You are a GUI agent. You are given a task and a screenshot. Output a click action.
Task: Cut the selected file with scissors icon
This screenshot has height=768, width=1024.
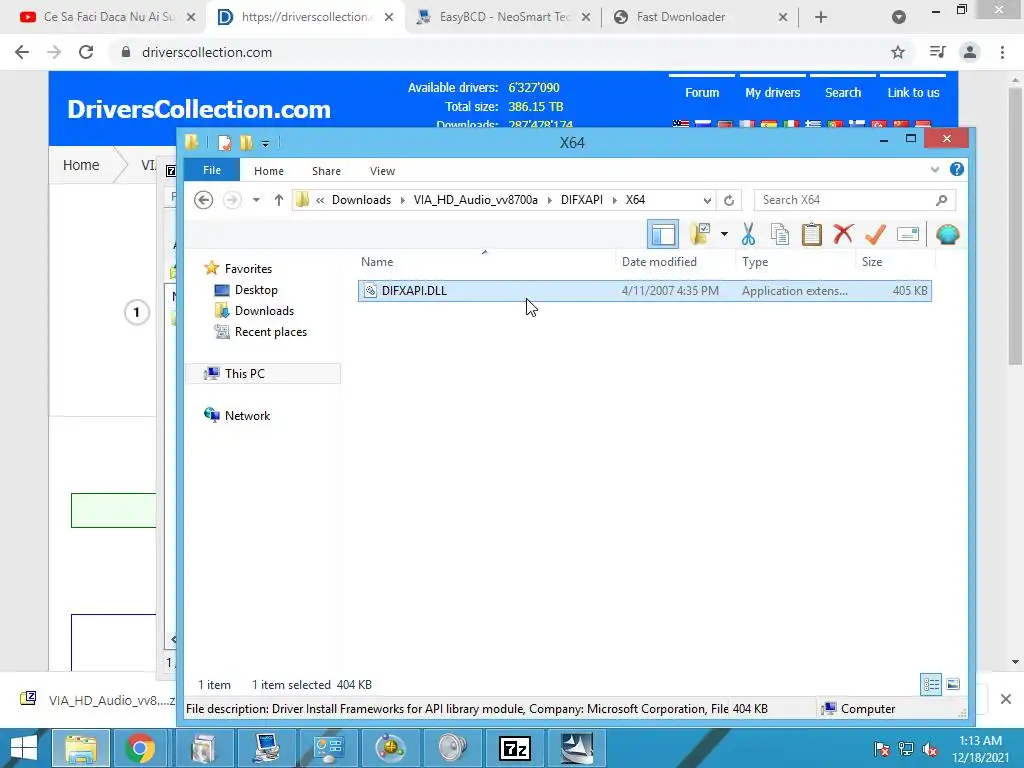point(748,234)
